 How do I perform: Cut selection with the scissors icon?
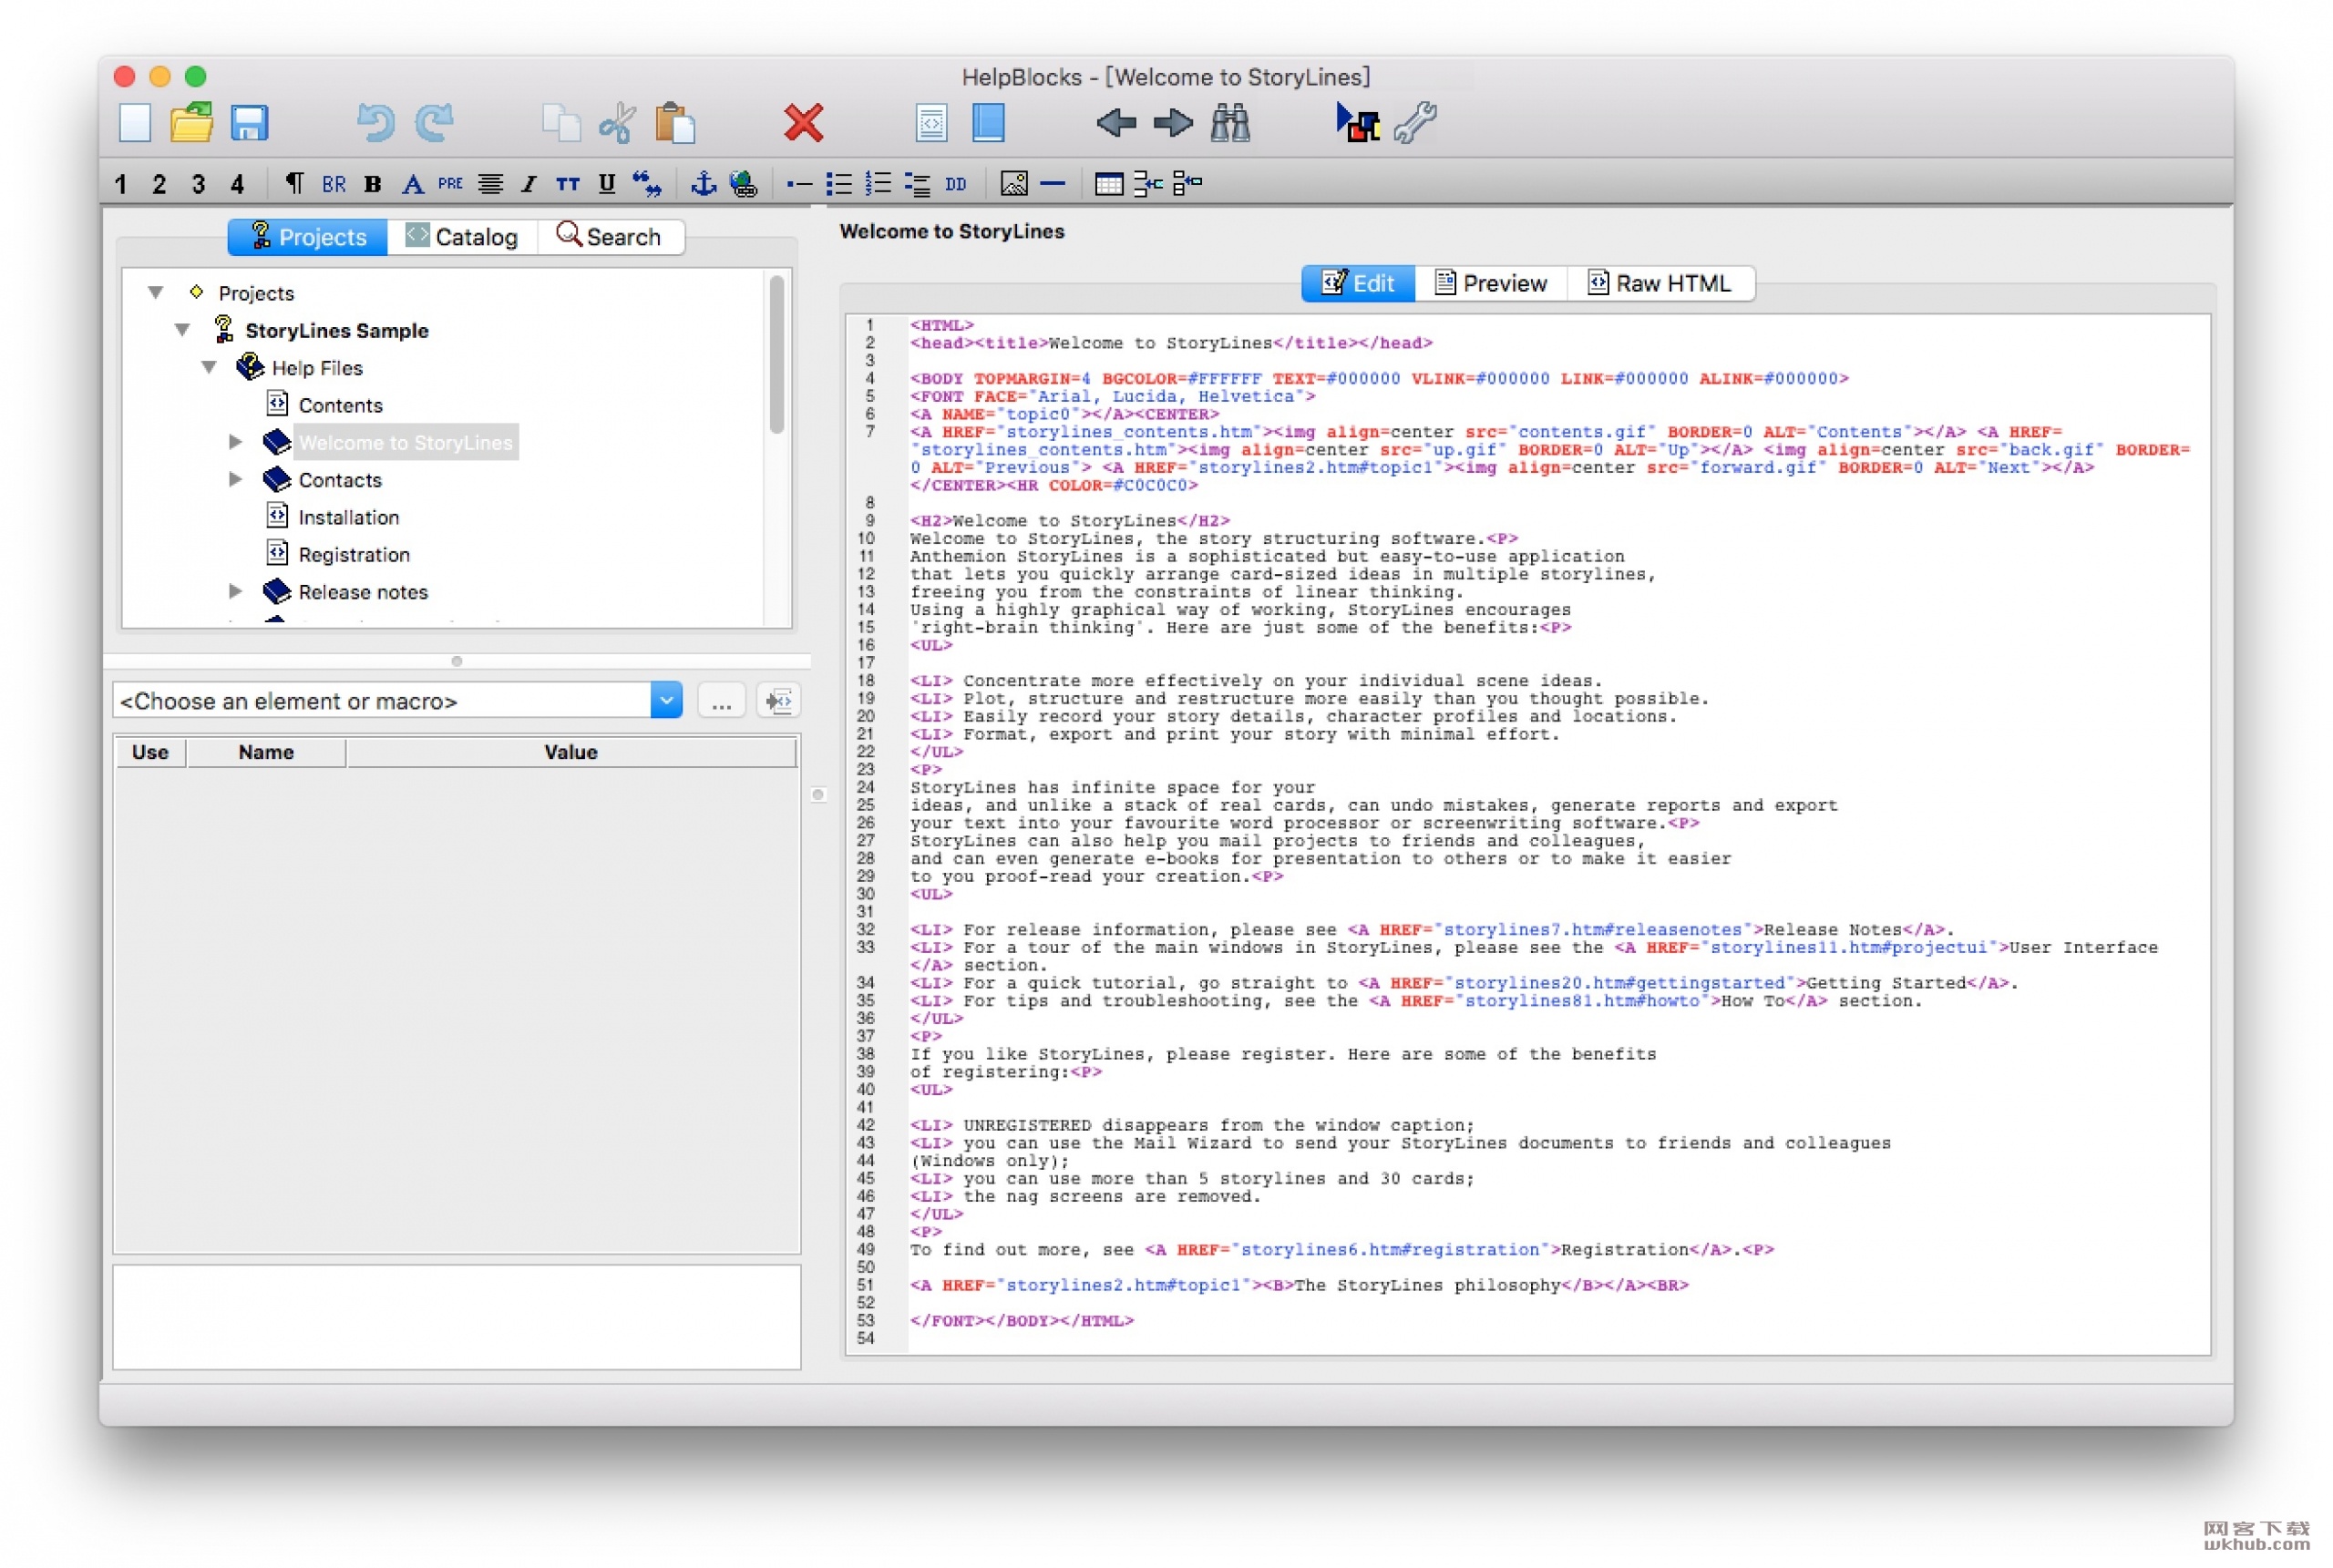click(617, 123)
